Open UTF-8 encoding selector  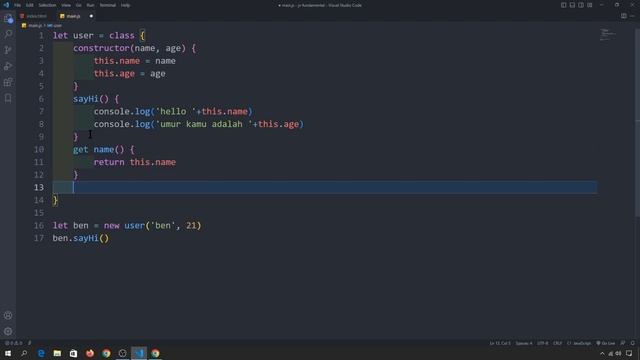543,343
